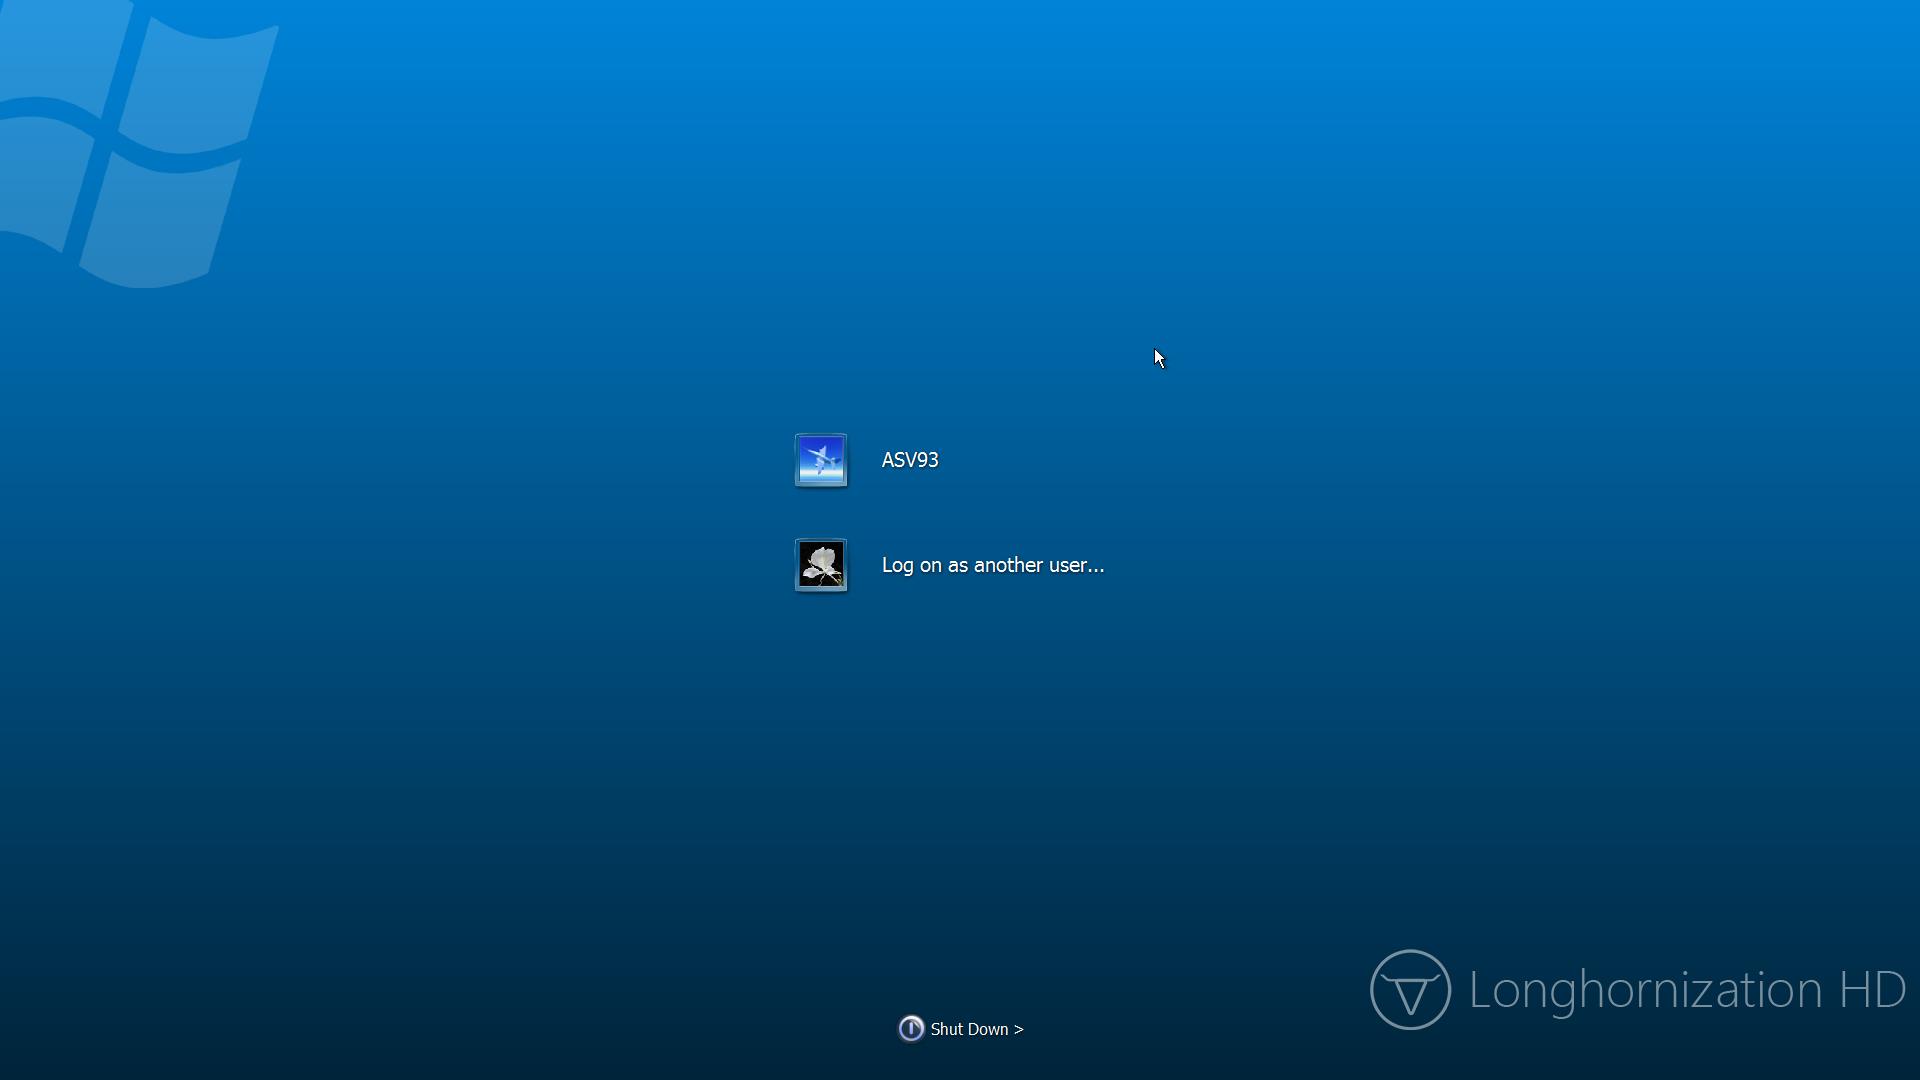
Task: Expand the arrow next to Shut Down
Action: [1018, 1029]
